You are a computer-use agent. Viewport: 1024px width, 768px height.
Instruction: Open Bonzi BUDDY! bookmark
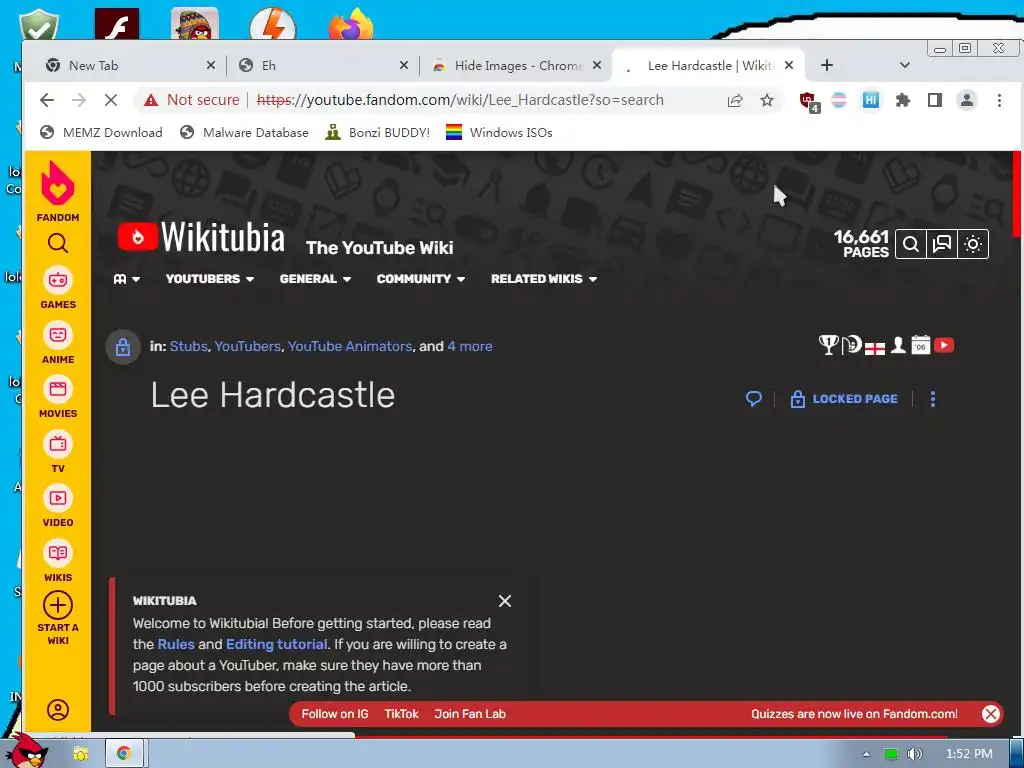pyautogui.click(x=378, y=133)
